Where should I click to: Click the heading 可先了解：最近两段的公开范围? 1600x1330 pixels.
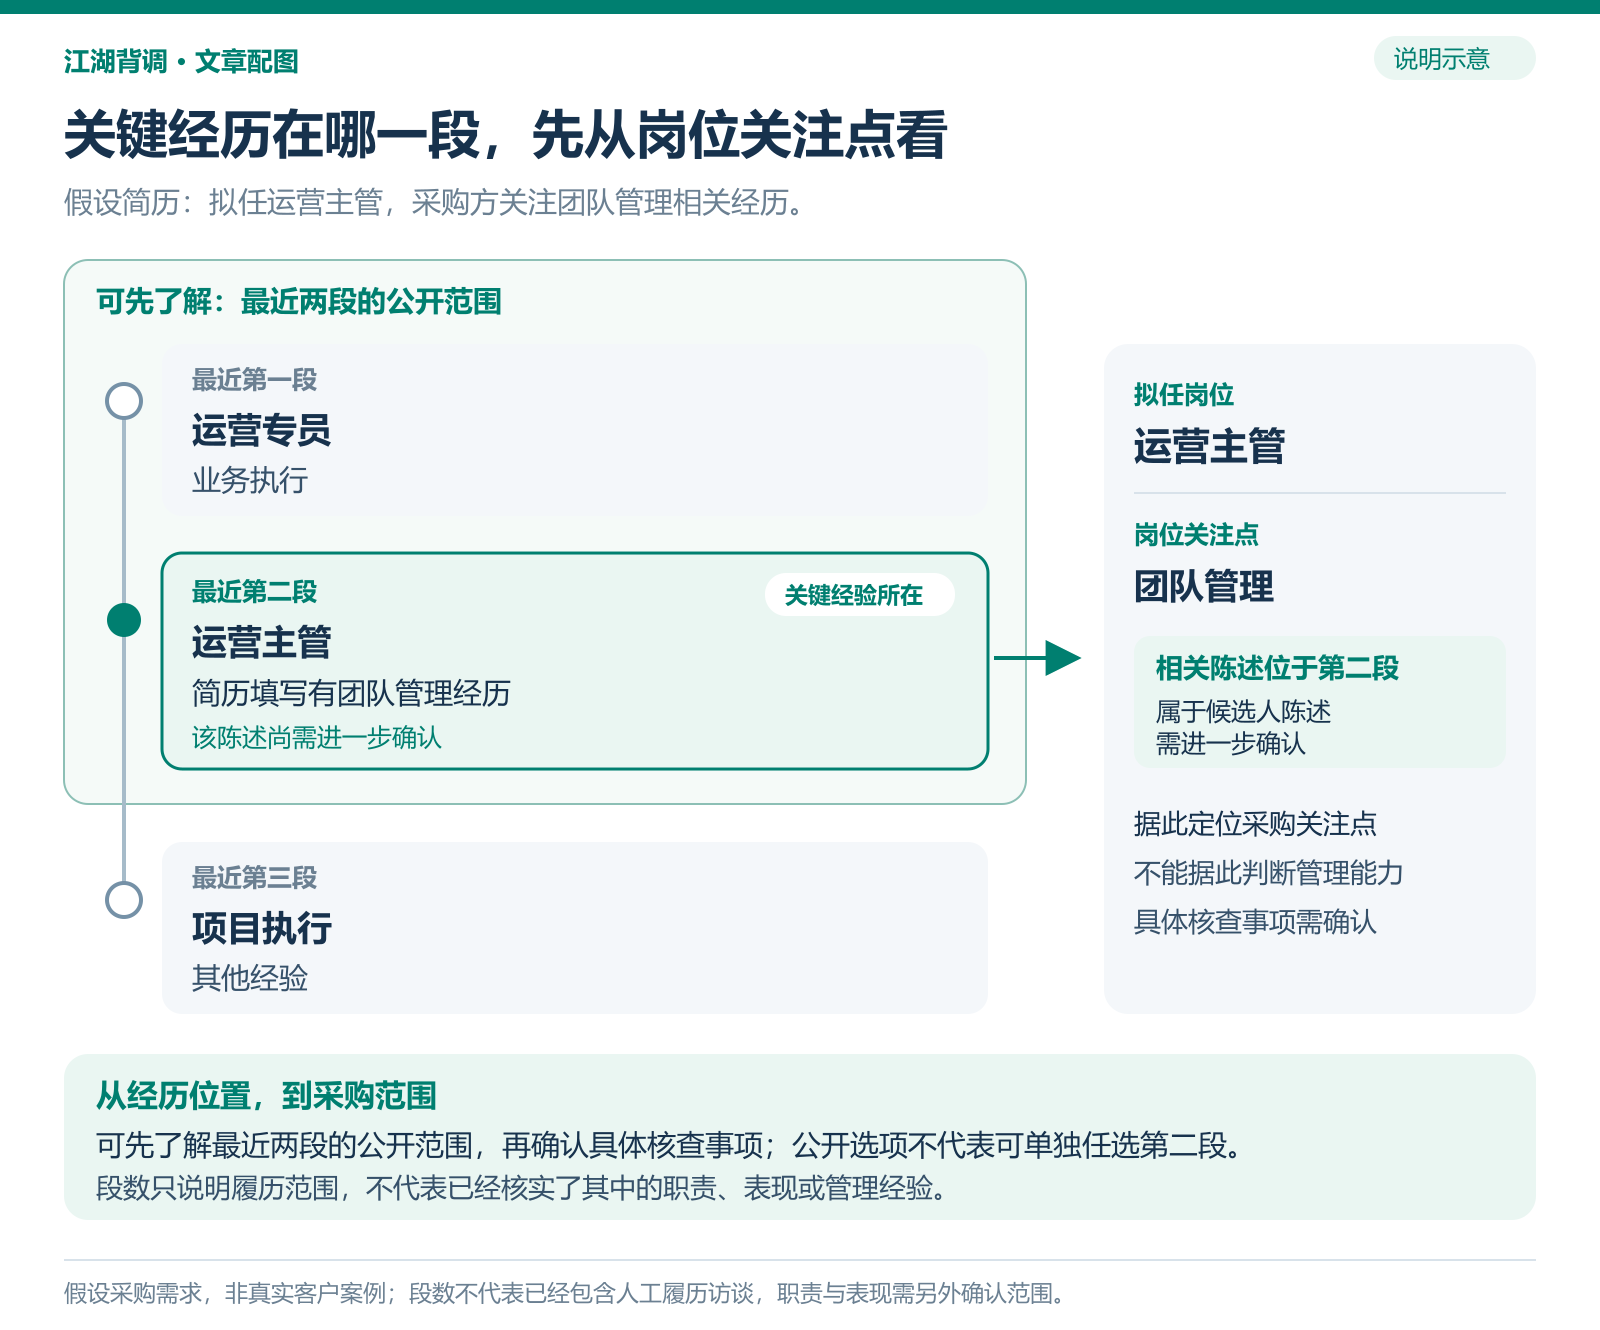298,301
